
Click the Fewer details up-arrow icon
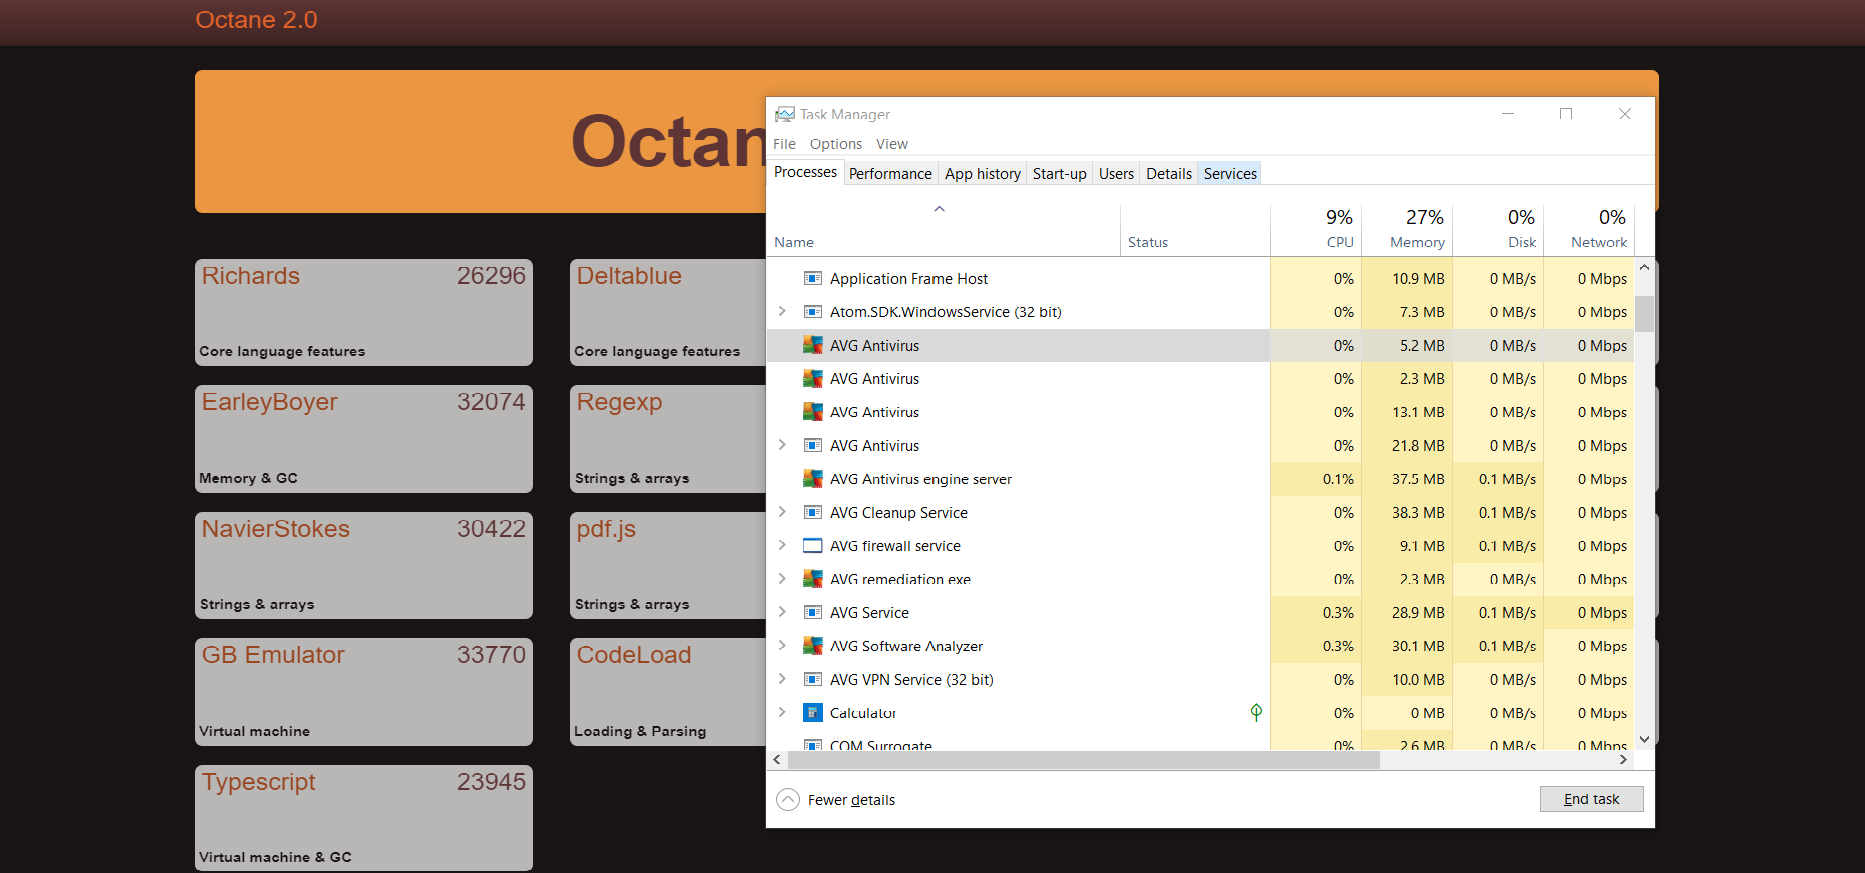tap(788, 800)
